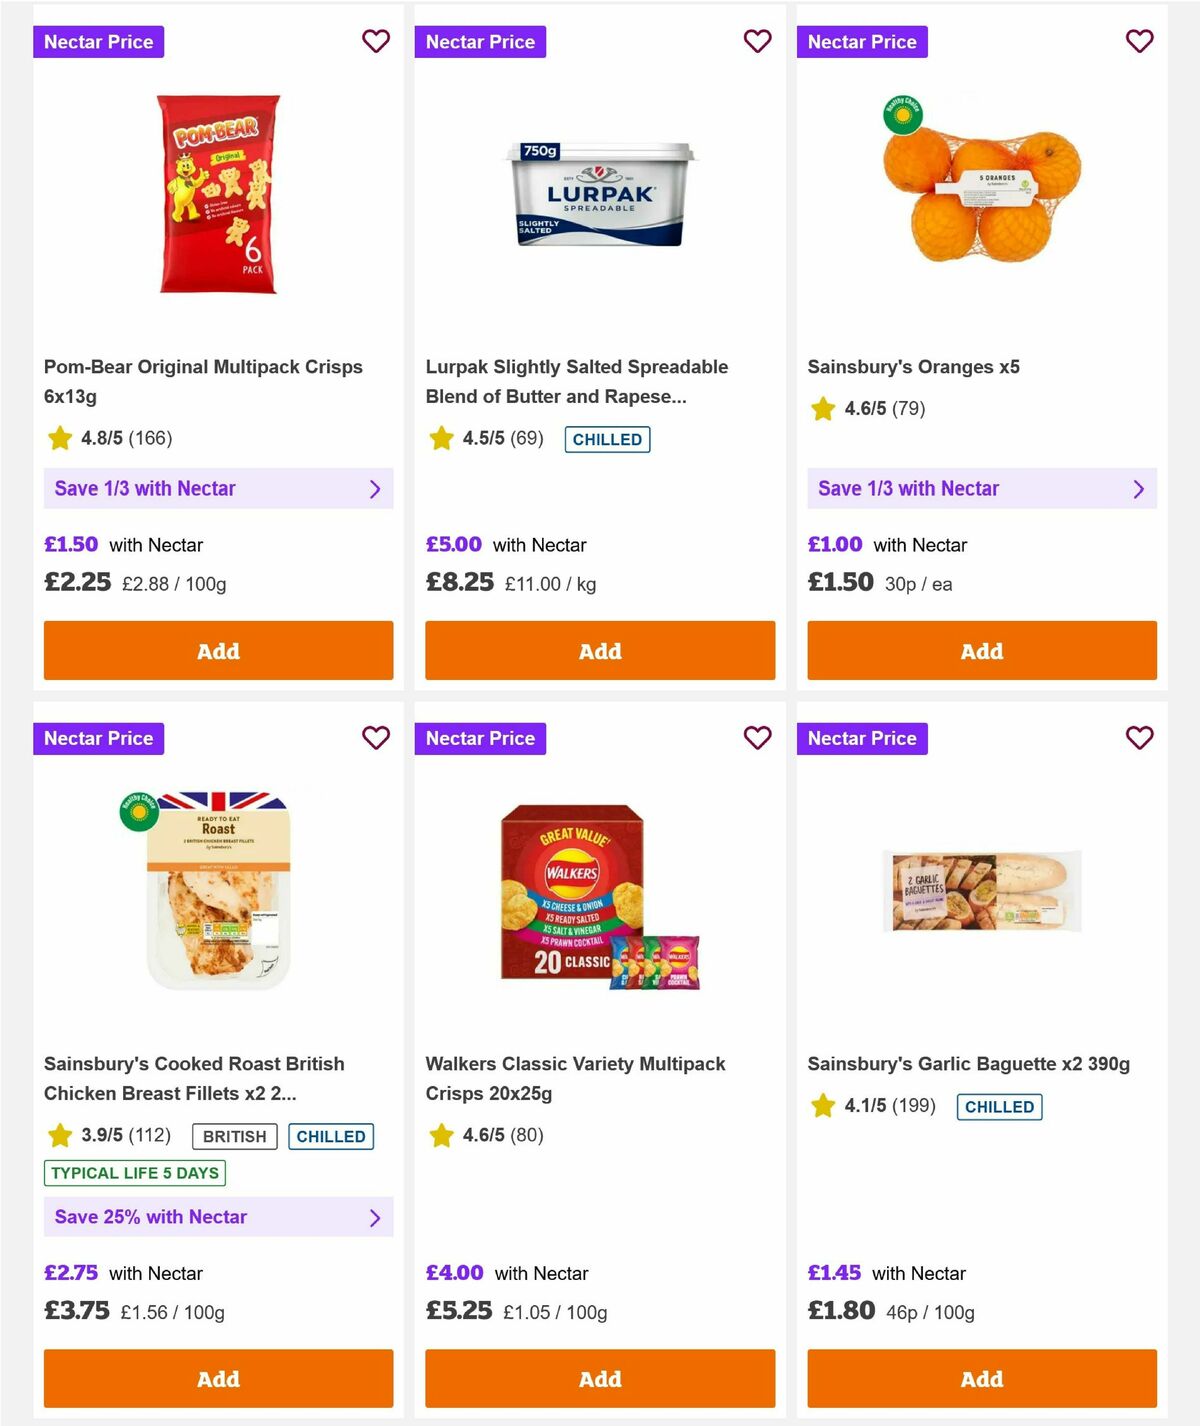Click the Lurpak product photo
Image resolution: width=1200 pixels, height=1426 pixels.
599,196
